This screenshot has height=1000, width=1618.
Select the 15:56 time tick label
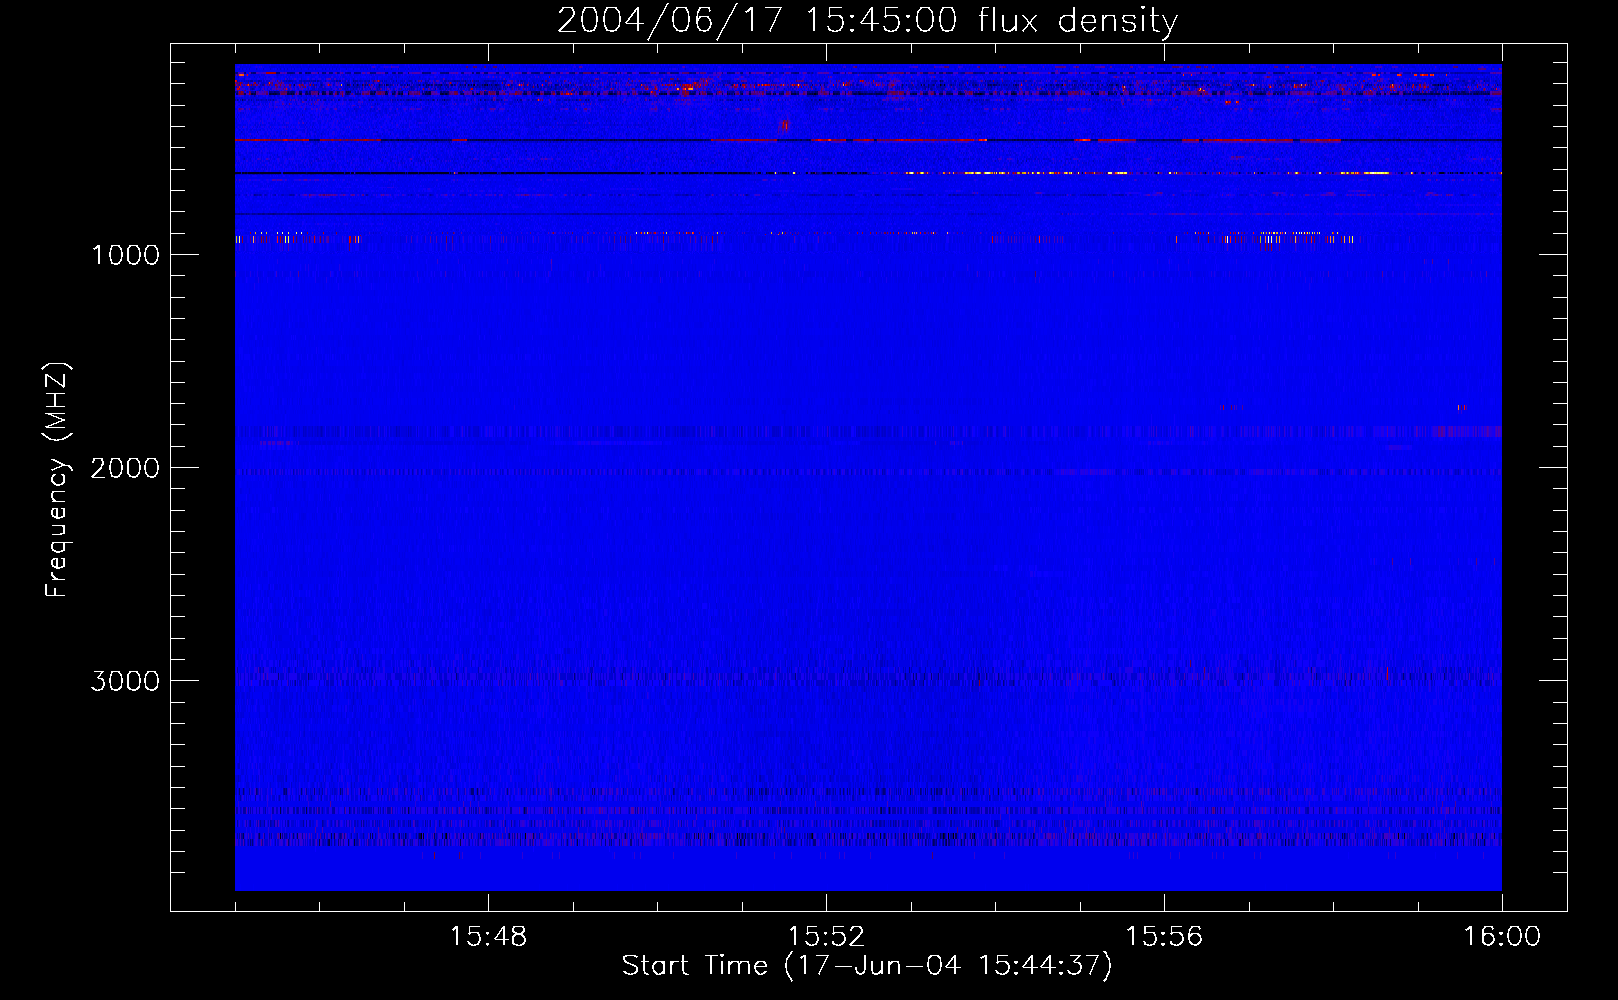click(1164, 937)
